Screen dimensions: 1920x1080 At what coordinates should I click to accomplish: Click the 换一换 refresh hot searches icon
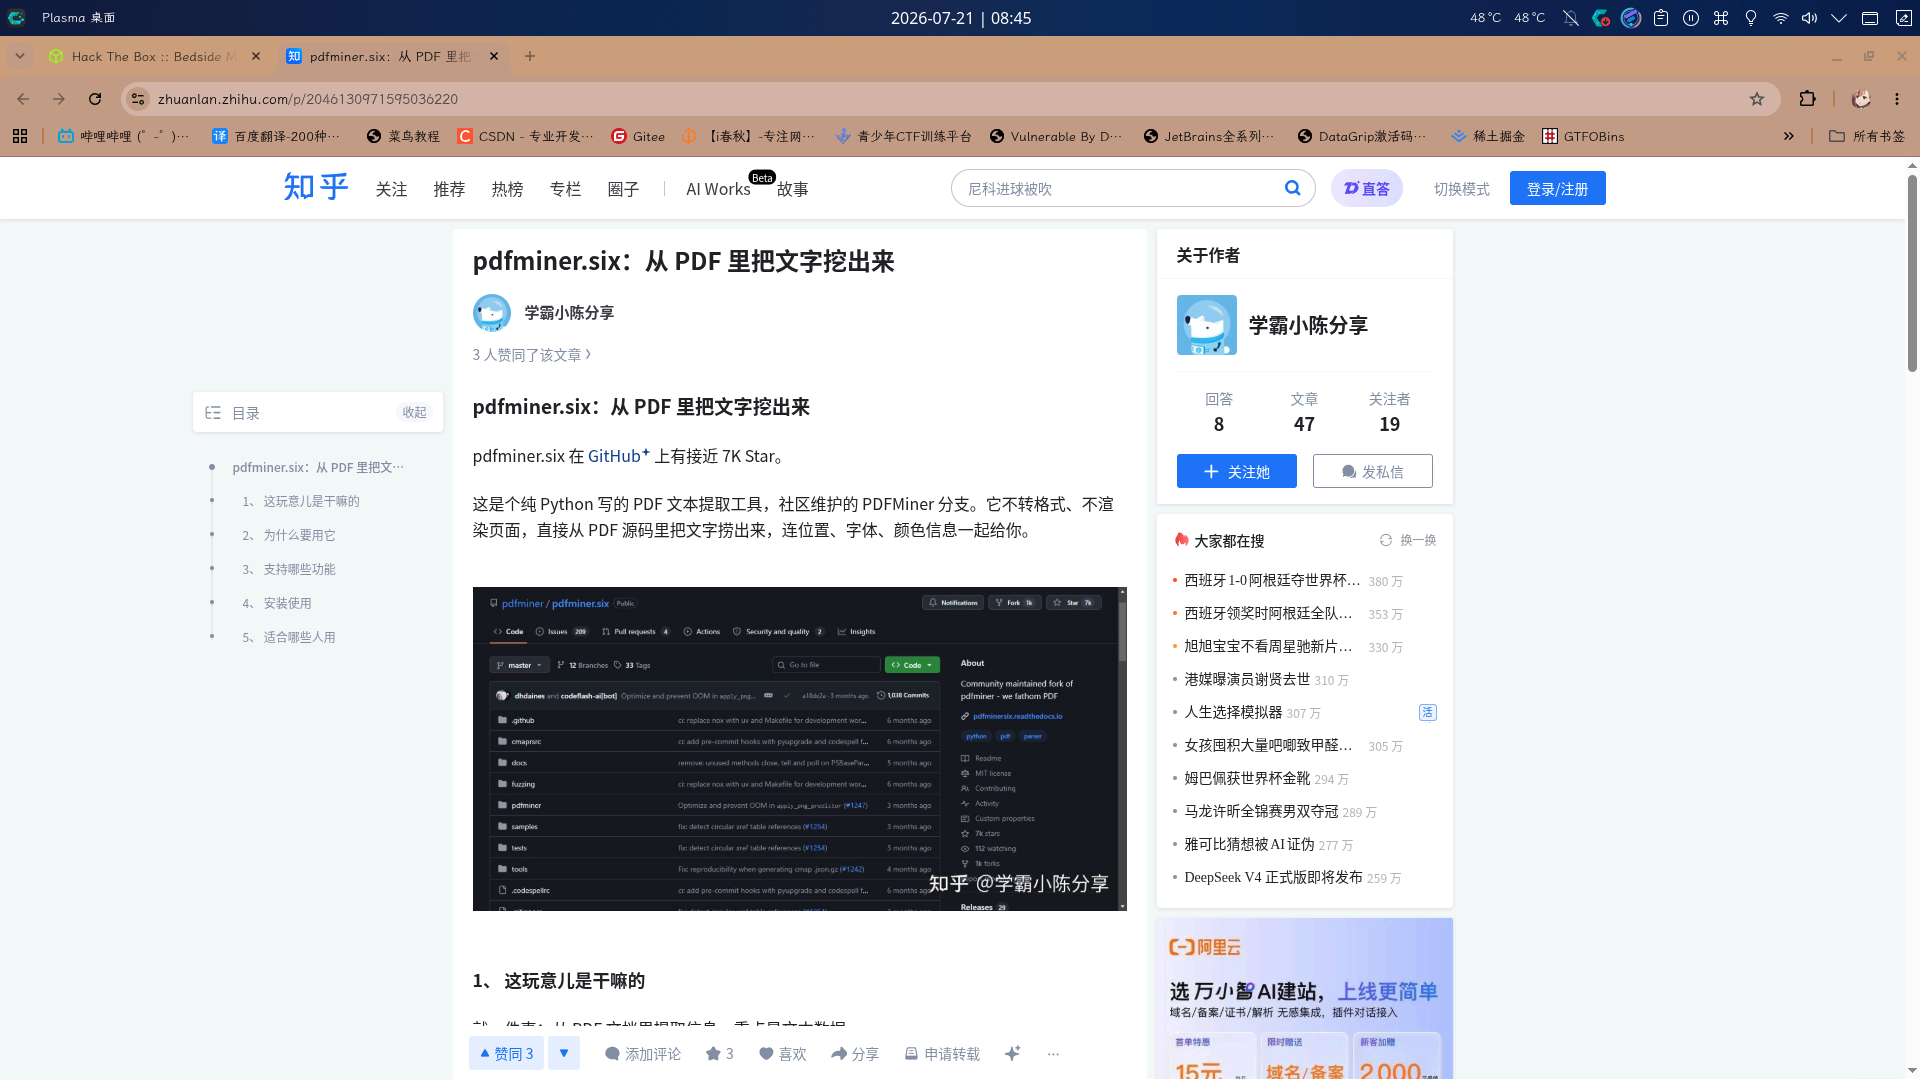pos(1386,540)
